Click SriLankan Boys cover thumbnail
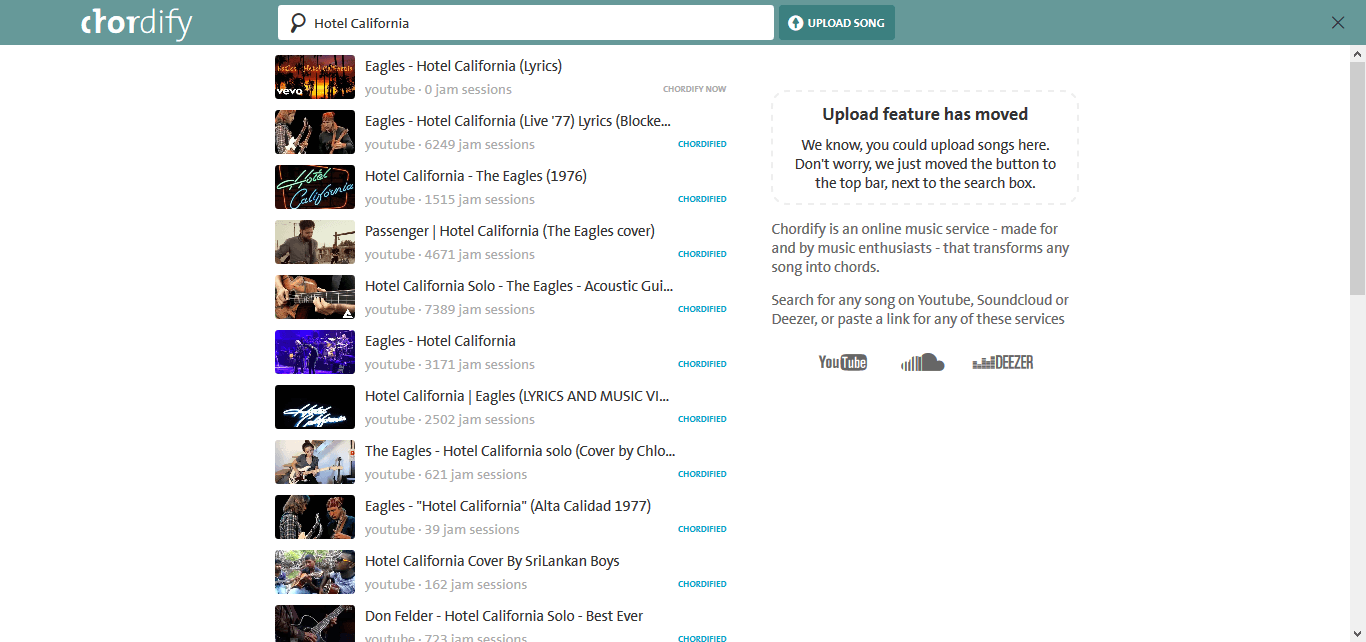The width and height of the screenshot is (1366, 642). 315,572
